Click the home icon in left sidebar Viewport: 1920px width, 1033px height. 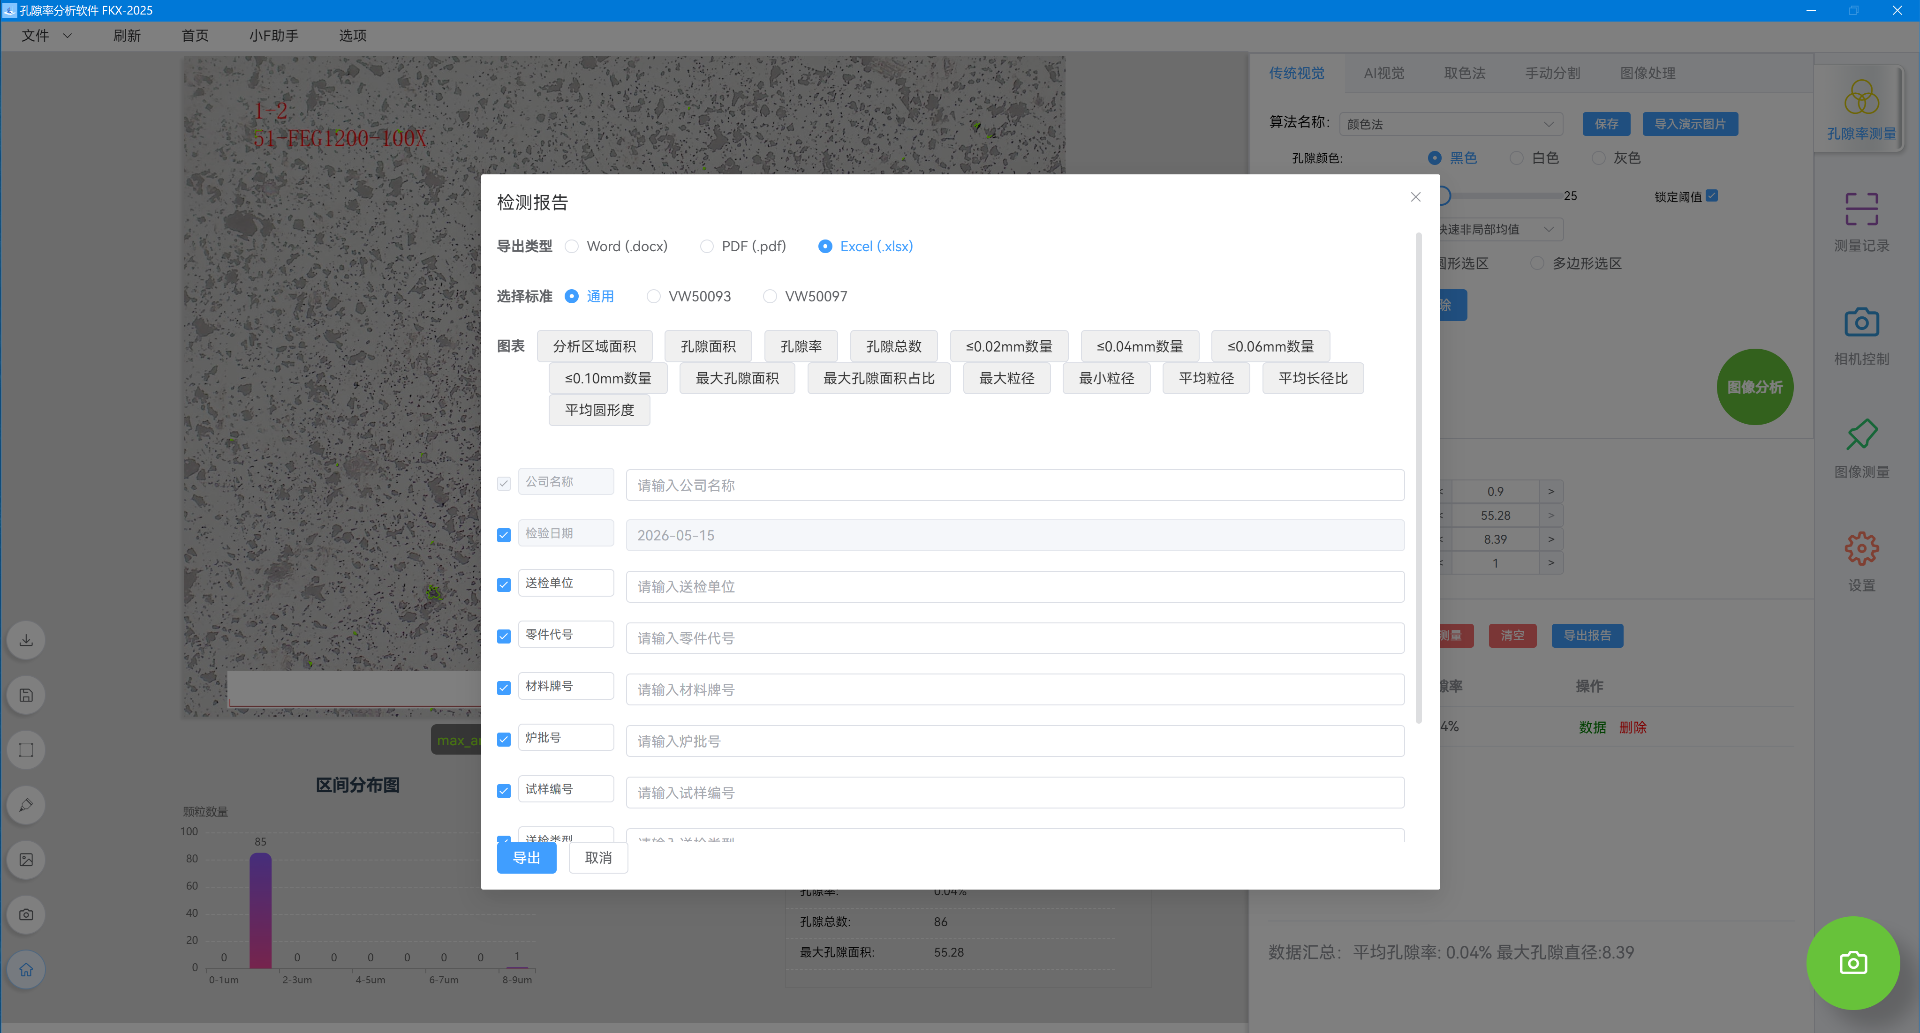point(27,969)
